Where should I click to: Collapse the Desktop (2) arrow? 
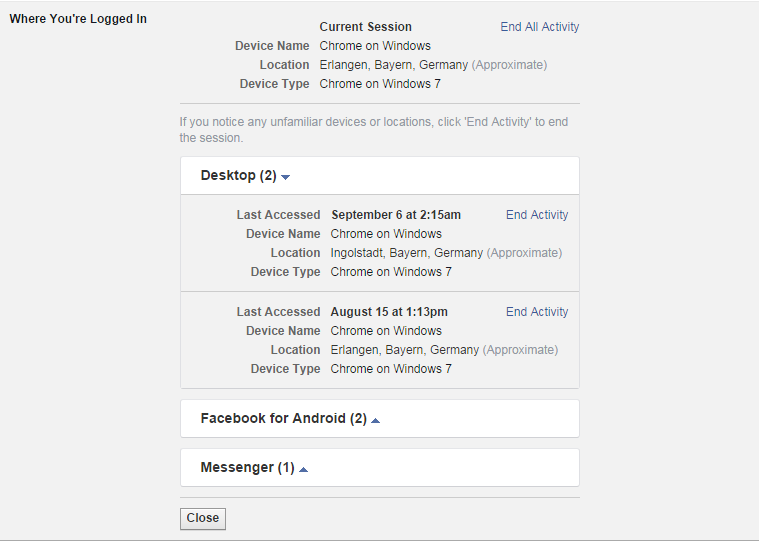pyautogui.click(x=286, y=177)
